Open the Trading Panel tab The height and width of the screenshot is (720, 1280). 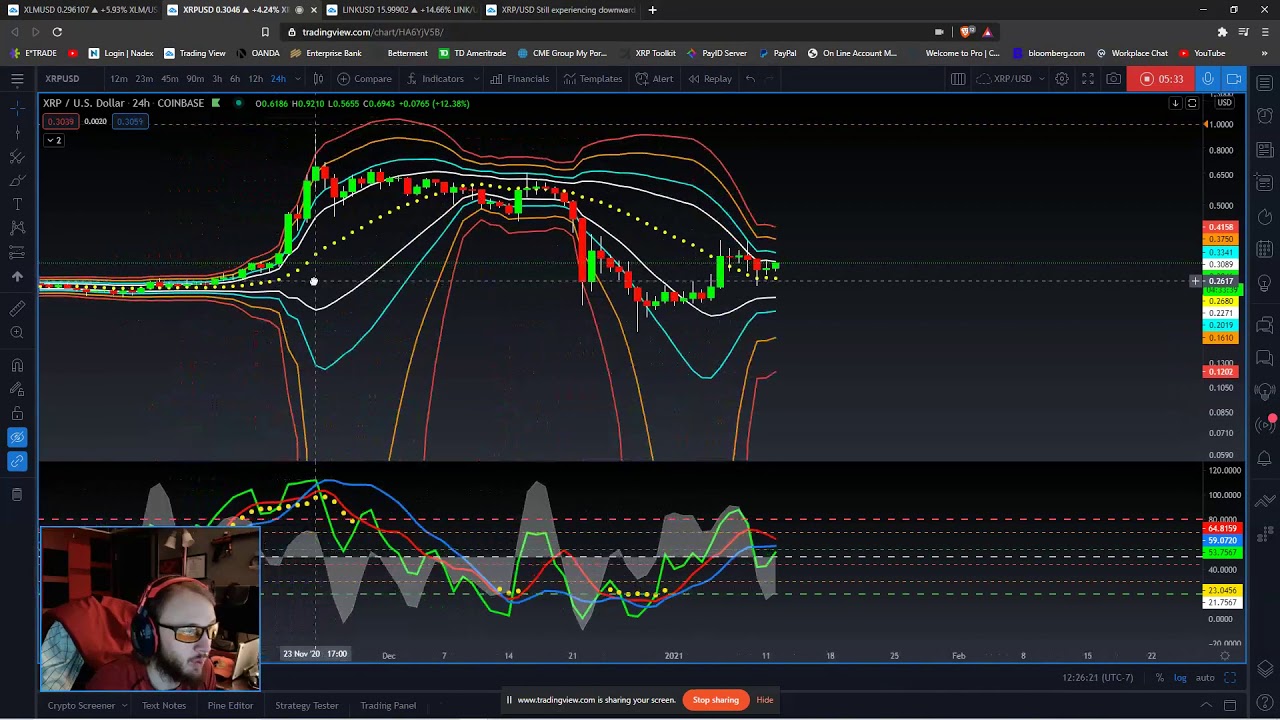(x=388, y=705)
